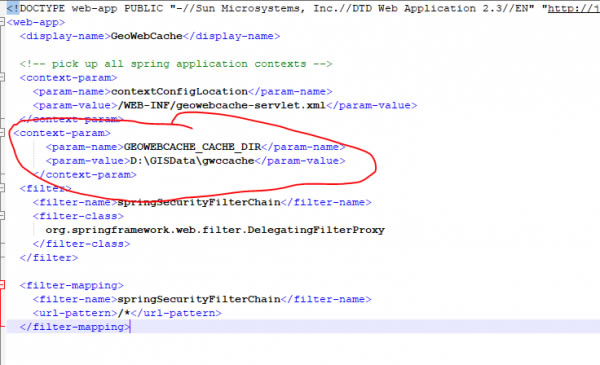Select the /* url-pattern value
The width and height of the screenshot is (600, 365).
[x=124, y=313]
